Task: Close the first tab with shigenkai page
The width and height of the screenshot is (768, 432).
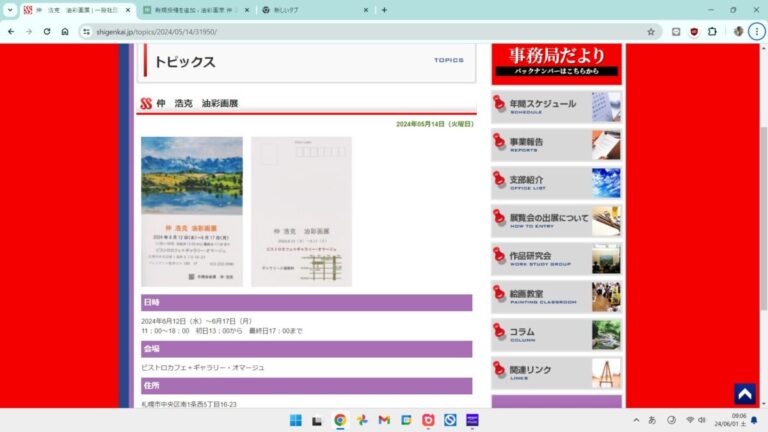Action: 128,10
